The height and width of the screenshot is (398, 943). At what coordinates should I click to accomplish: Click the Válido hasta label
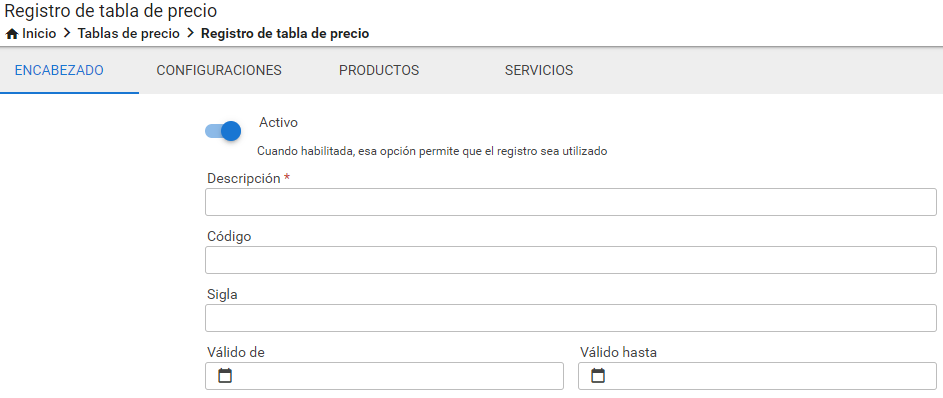click(x=618, y=352)
